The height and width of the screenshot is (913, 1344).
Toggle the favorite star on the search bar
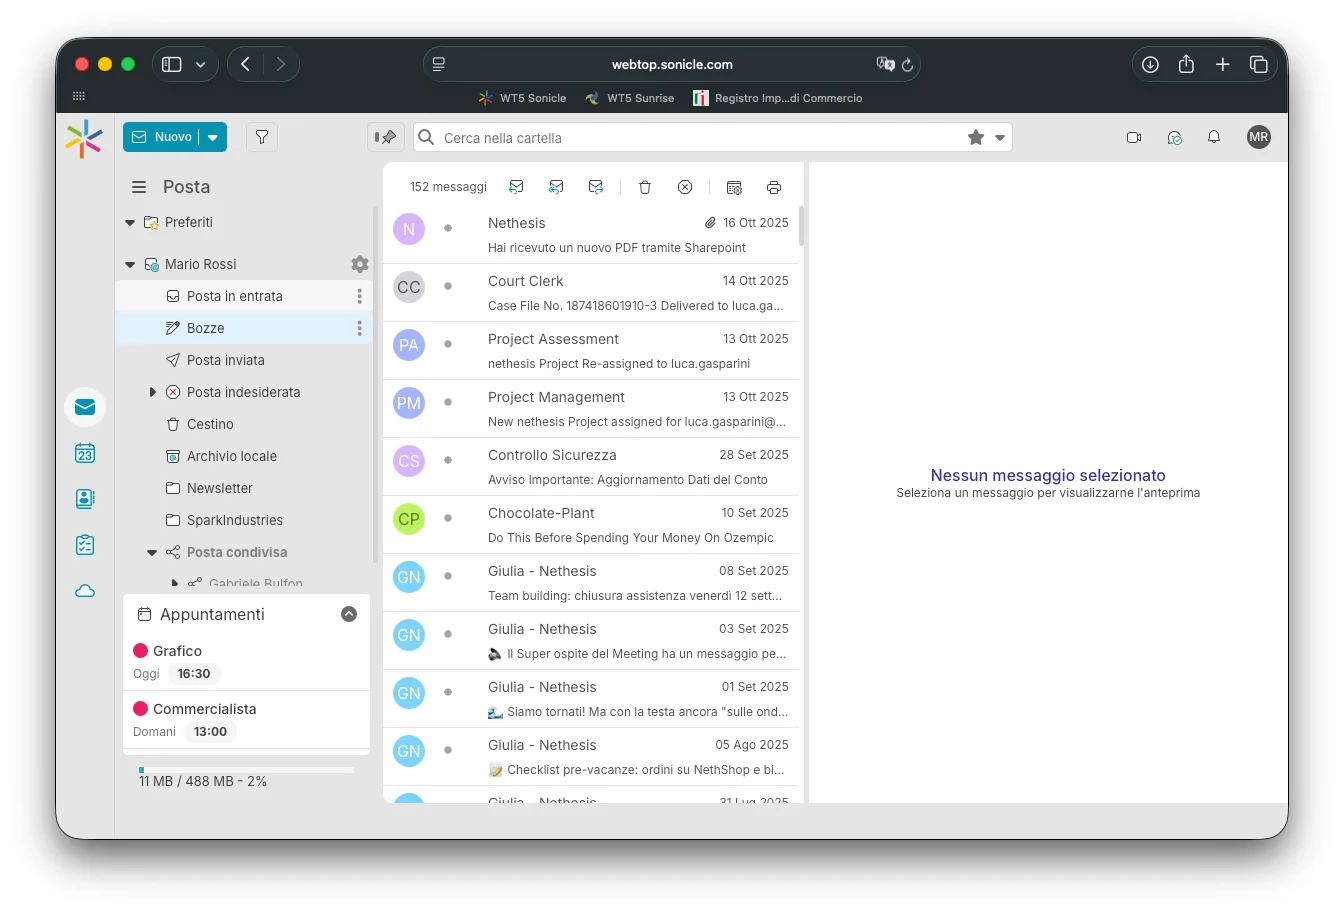(975, 137)
